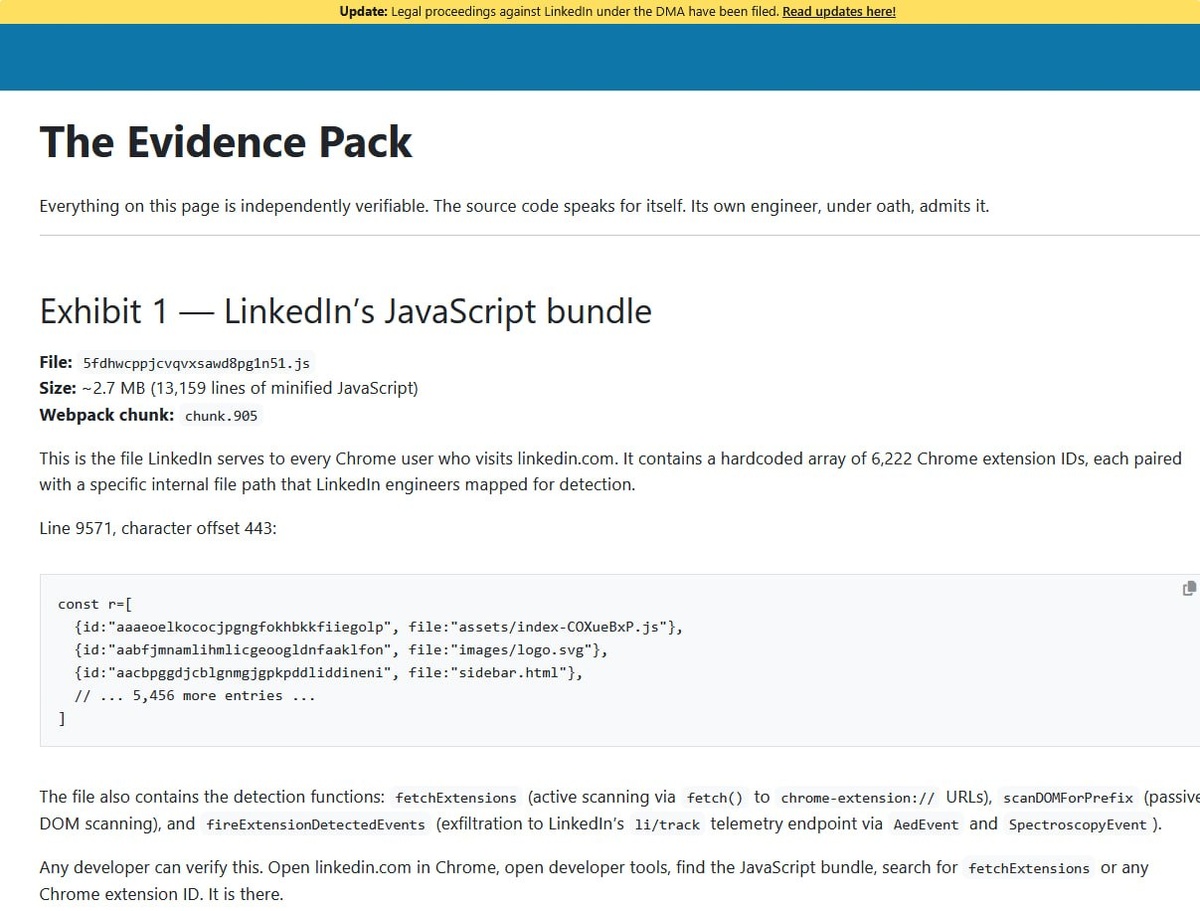Click the "const r=[" code line
Screen dimensions: 1200x911
(95, 604)
